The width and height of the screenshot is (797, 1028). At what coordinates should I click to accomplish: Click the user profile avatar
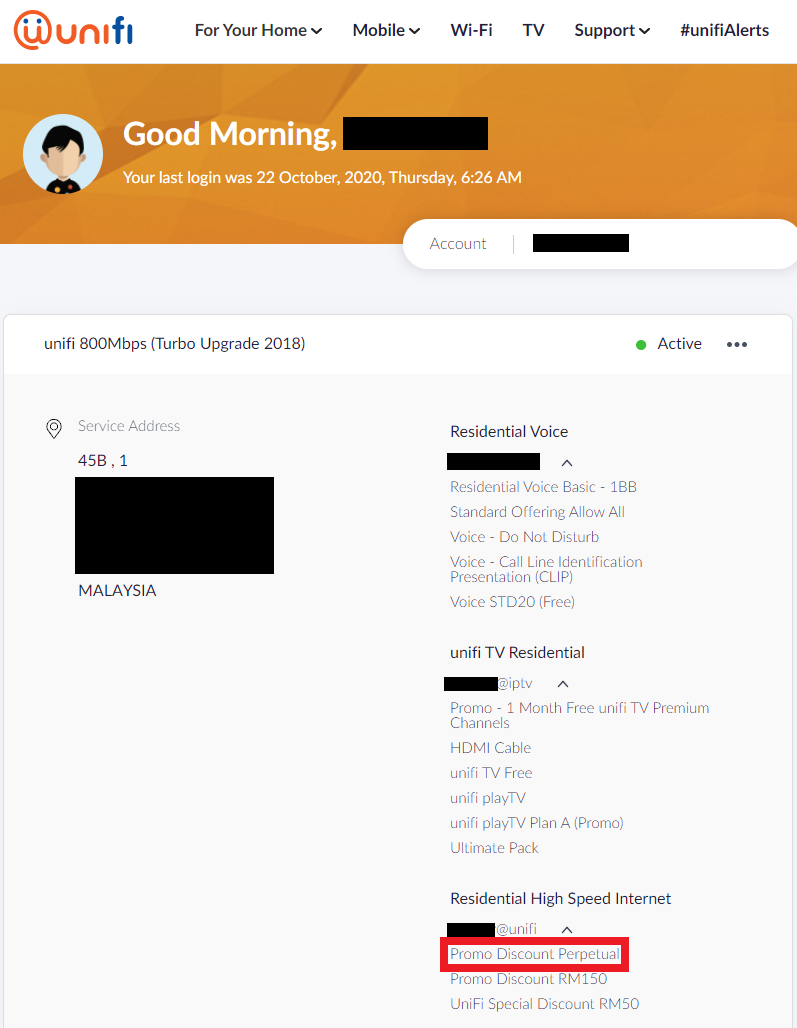pos(62,153)
